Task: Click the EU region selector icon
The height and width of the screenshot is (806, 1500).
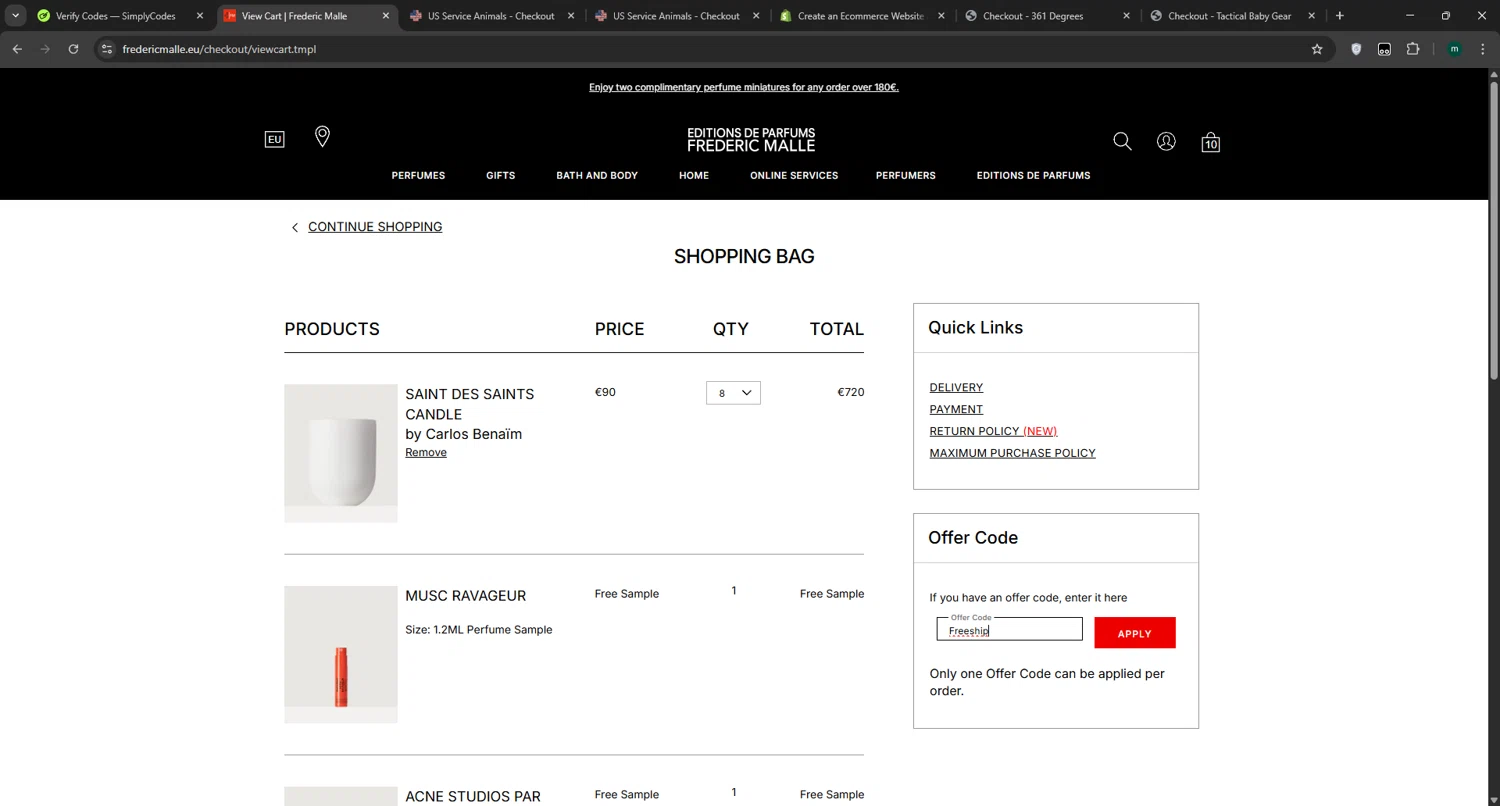Action: [274, 140]
